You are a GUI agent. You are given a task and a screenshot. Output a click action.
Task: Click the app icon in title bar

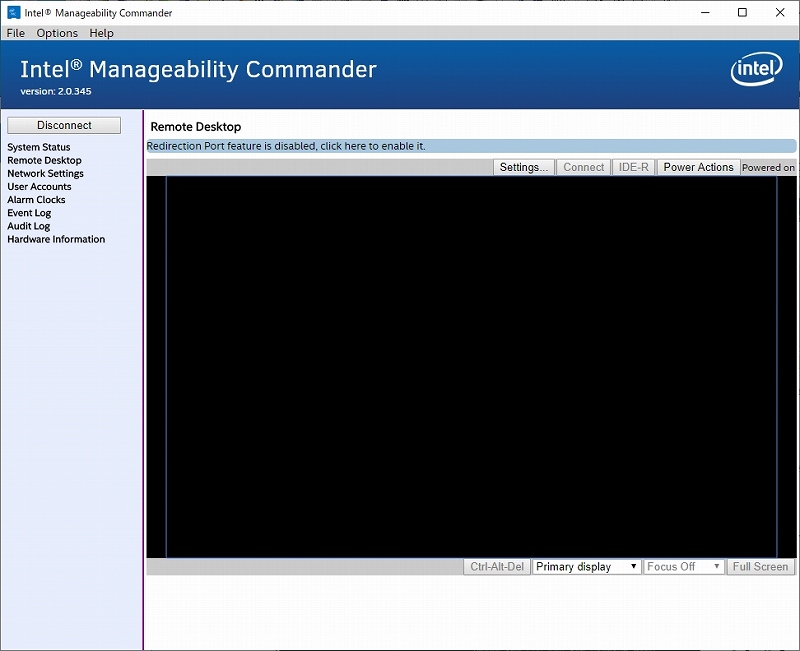[x=14, y=13]
